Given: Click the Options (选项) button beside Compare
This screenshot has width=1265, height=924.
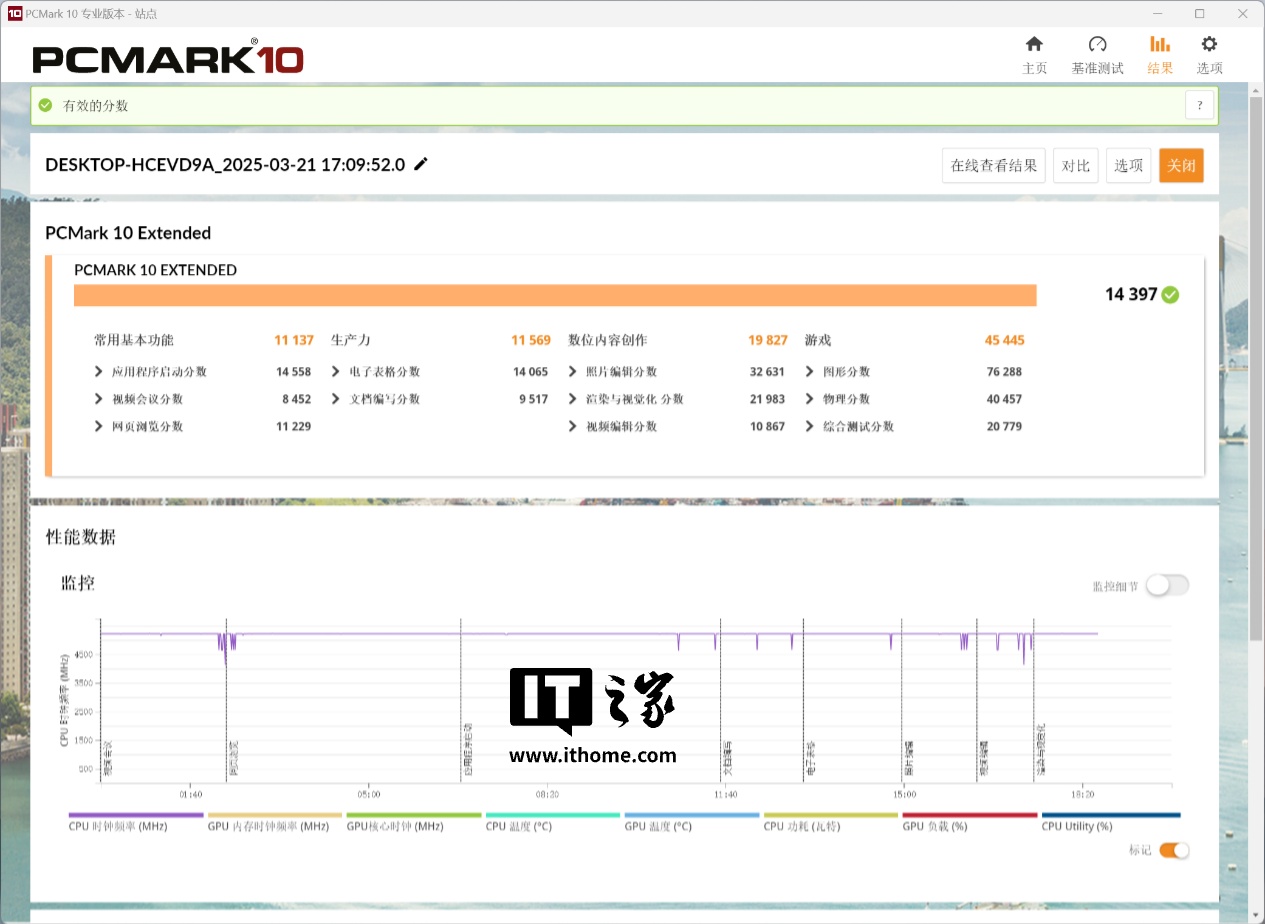Looking at the screenshot, I should click(1128, 166).
